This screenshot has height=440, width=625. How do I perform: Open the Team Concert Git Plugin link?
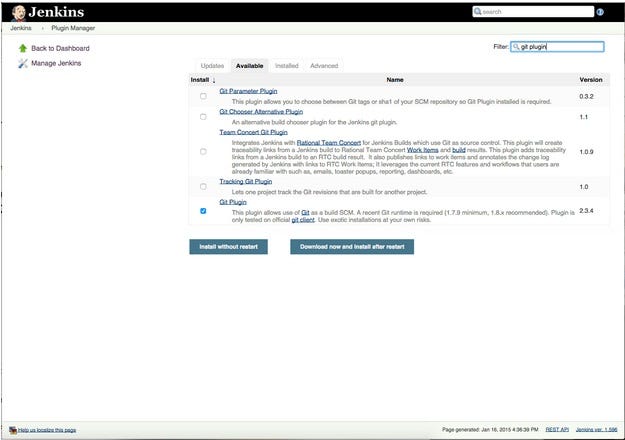click(x=254, y=132)
